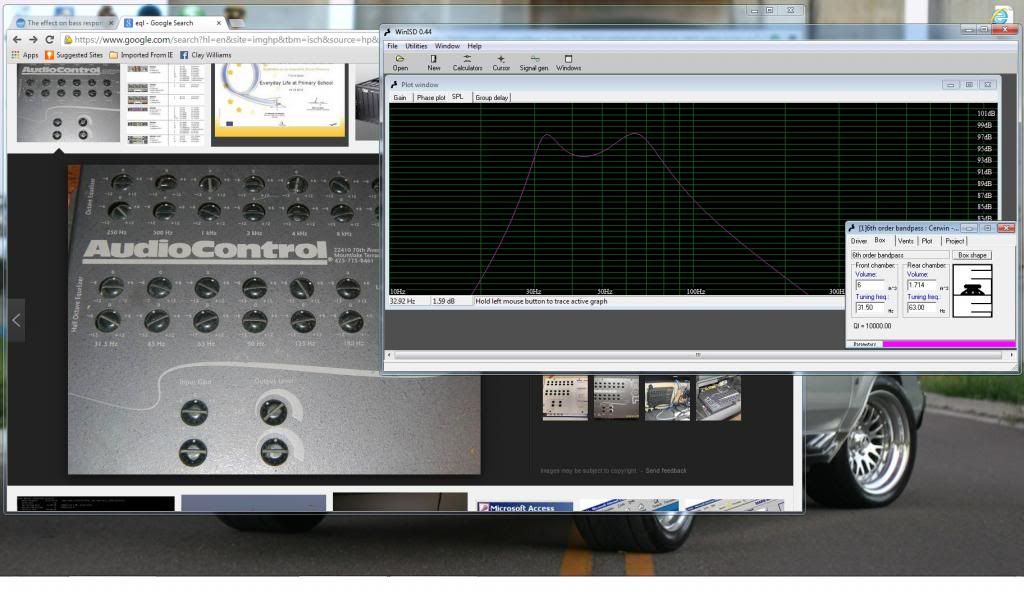The height and width of the screenshot is (596, 1024).
Task: Switch to Group delay tab
Action: pyautogui.click(x=492, y=98)
